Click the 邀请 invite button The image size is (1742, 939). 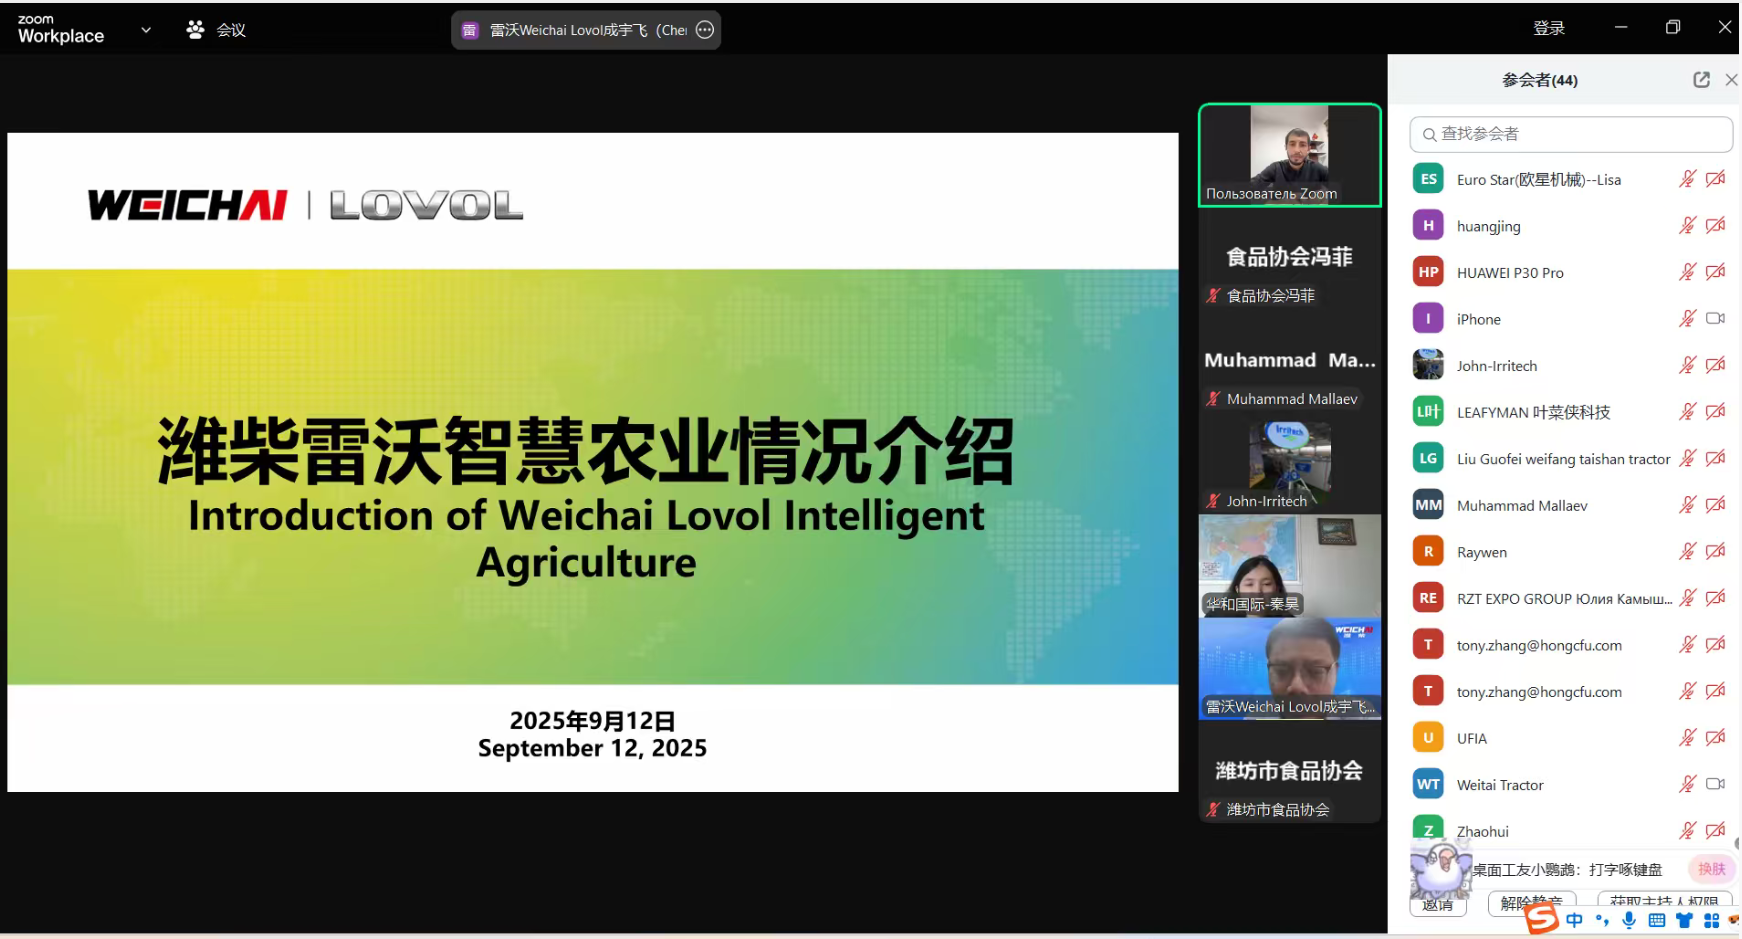pyautogui.click(x=1438, y=904)
